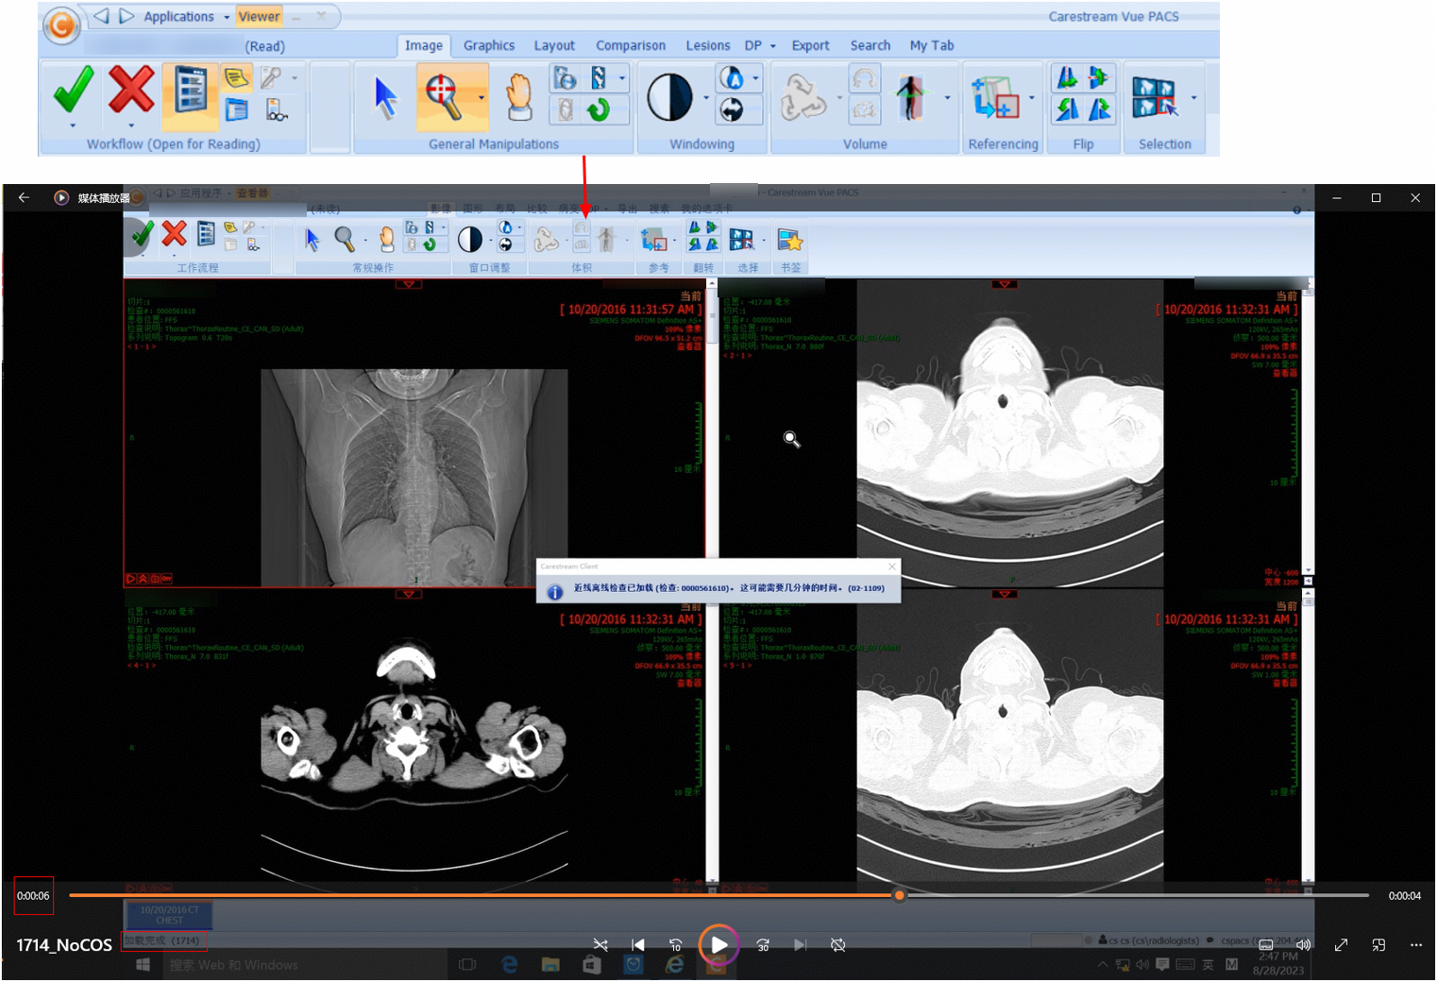Image resolution: width=1436 pixels, height=981 pixels.
Task: Click the magnifier tool in the video's Chinese ribbon
Action: coord(344,238)
